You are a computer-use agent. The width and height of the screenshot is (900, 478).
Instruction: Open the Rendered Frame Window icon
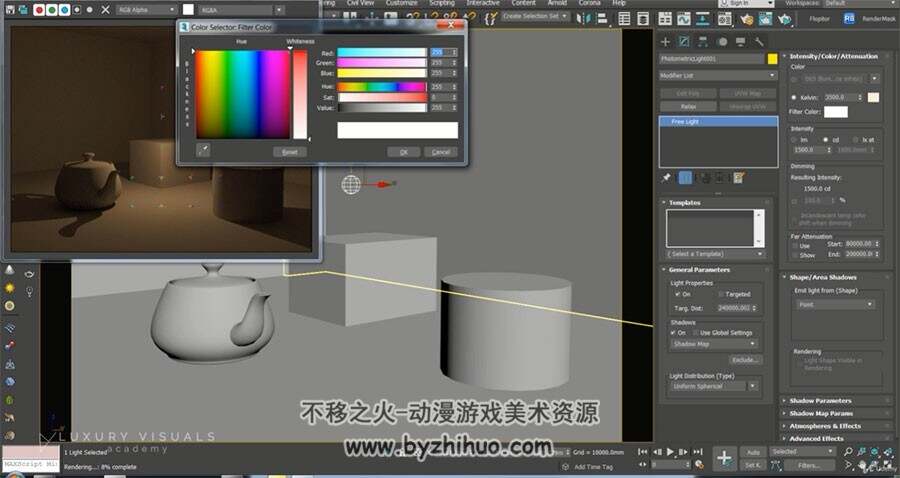pyautogui.click(x=765, y=18)
